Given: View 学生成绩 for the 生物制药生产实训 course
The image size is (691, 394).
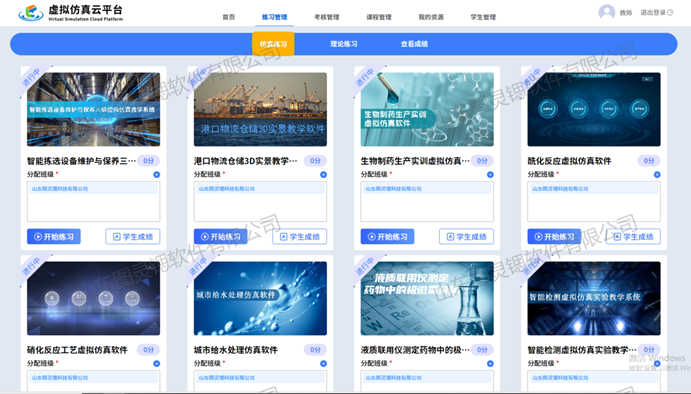Looking at the screenshot, I should 466,237.
